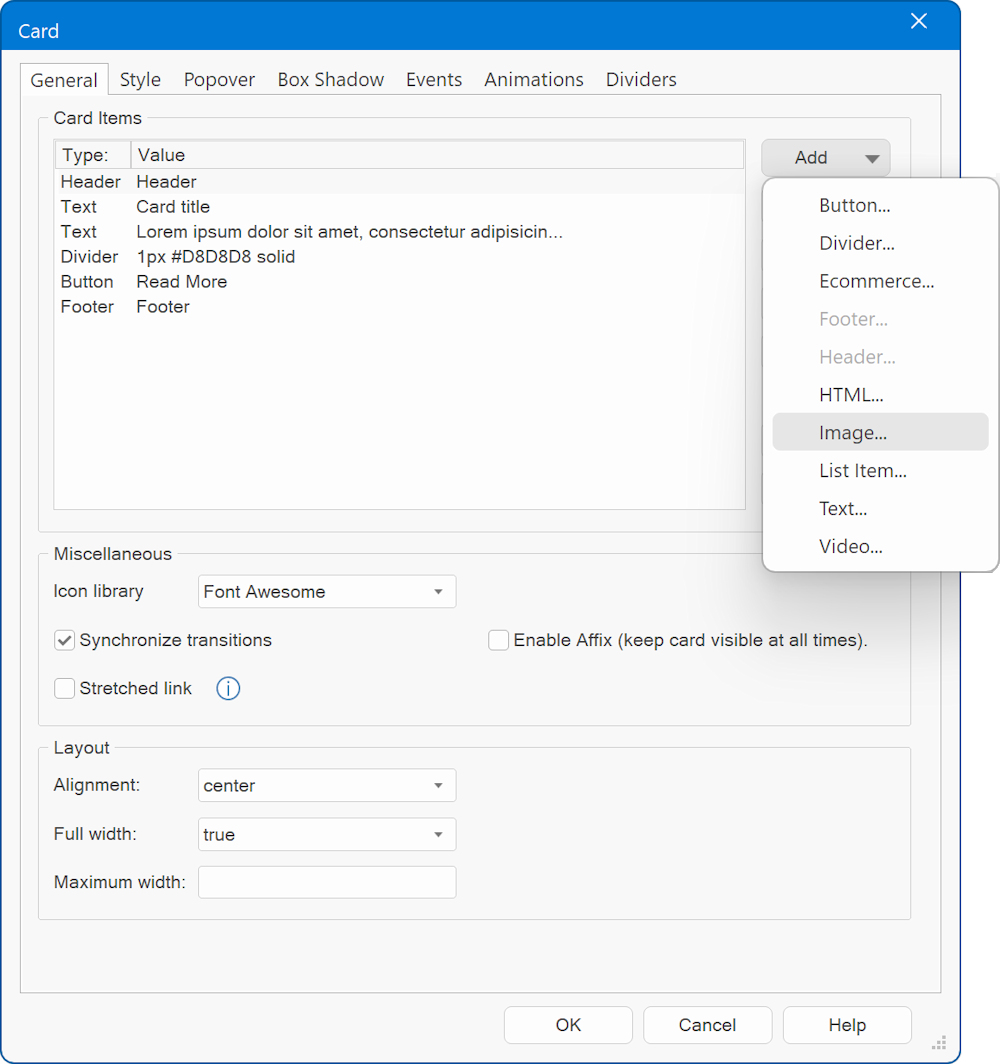Toggle Synchronize transitions checkbox
This screenshot has width=1000, height=1064.
tap(65, 641)
